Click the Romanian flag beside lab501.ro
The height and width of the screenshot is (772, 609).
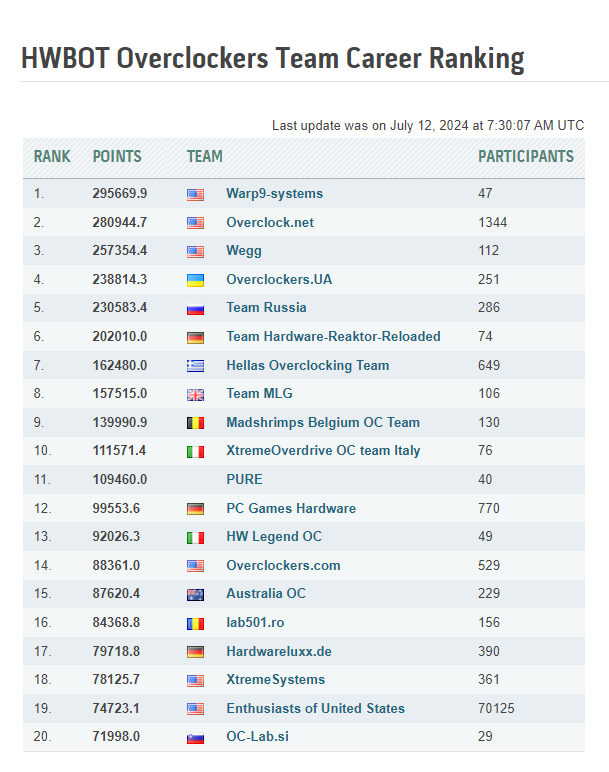pyautogui.click(x=195, y=624)
